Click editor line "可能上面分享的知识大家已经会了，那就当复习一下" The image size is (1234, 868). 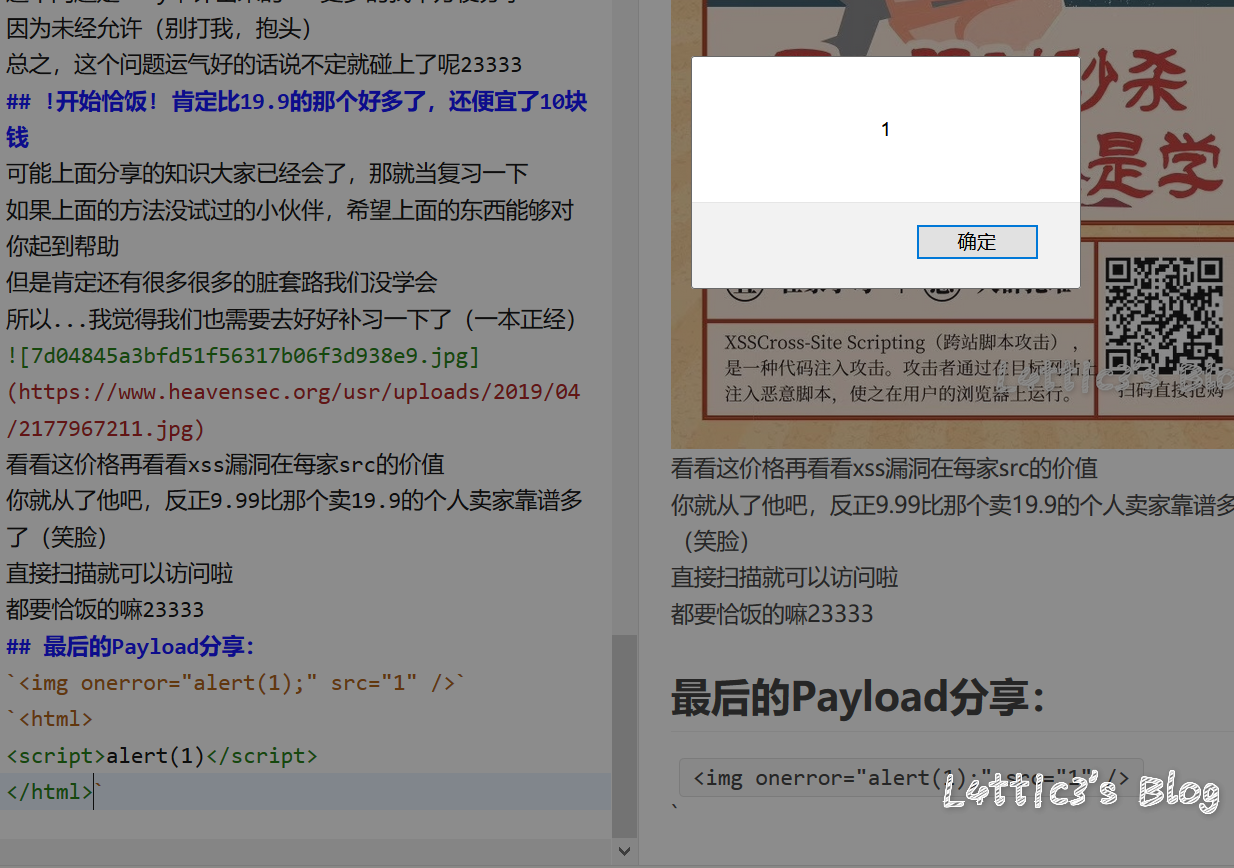pos(267,173)
